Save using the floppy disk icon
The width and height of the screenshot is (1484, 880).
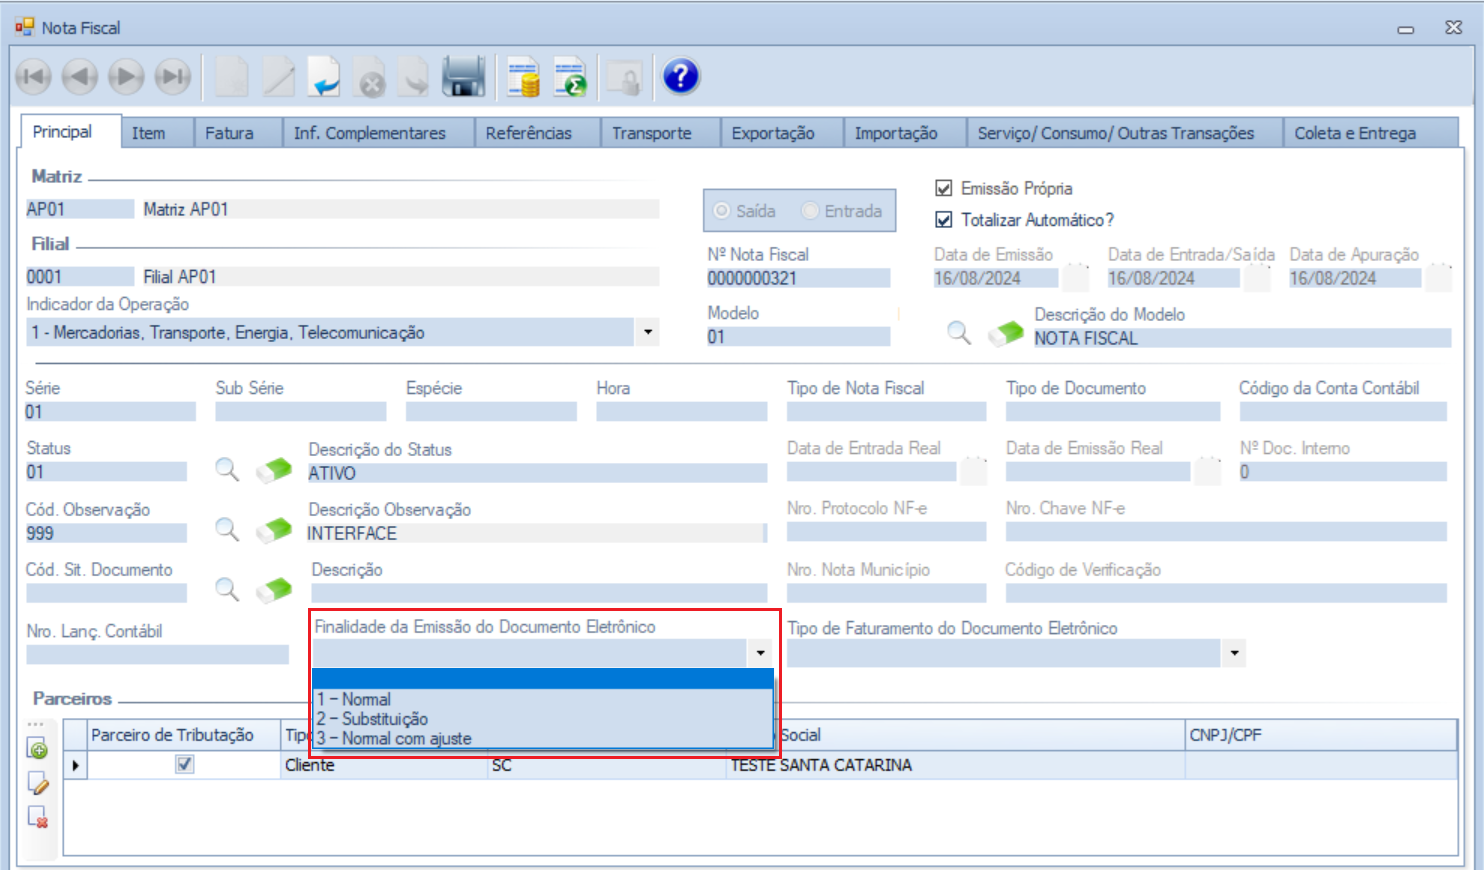tap(463, 77)
